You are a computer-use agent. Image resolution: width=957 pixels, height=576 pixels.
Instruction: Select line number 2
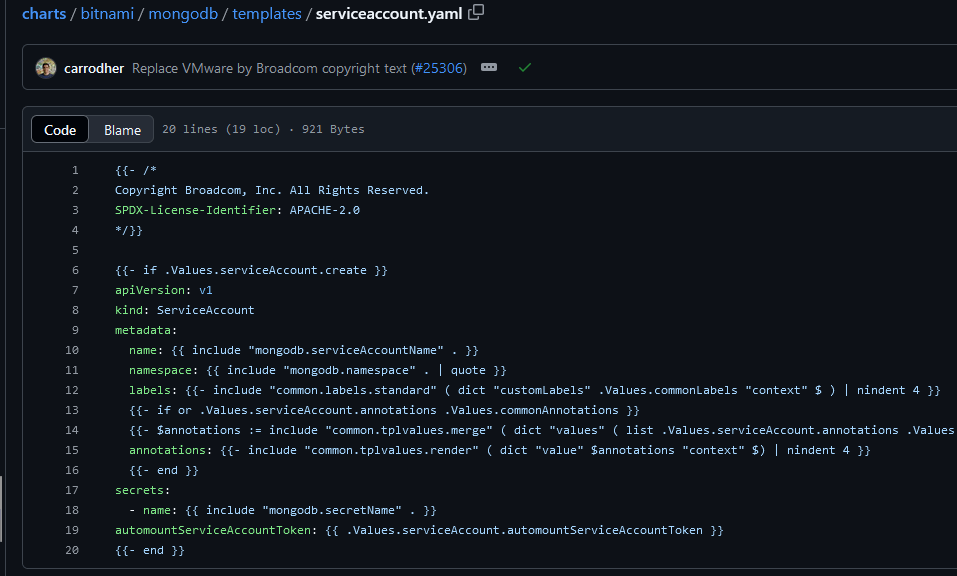tap(75, 190)
